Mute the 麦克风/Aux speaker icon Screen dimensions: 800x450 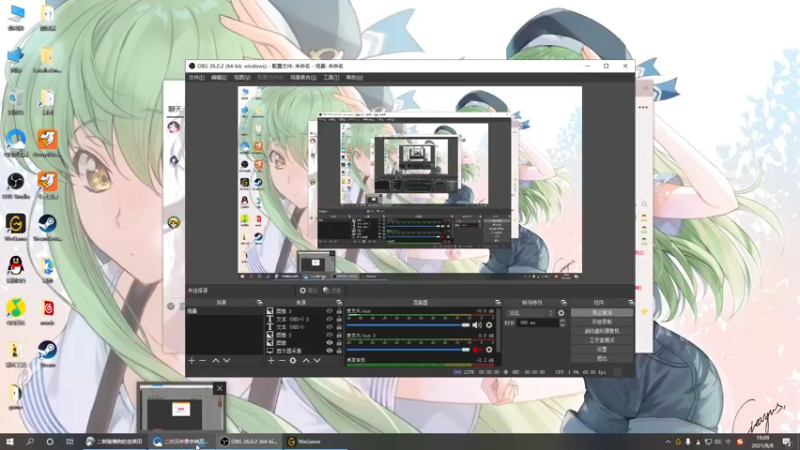(x=477, y=325)
